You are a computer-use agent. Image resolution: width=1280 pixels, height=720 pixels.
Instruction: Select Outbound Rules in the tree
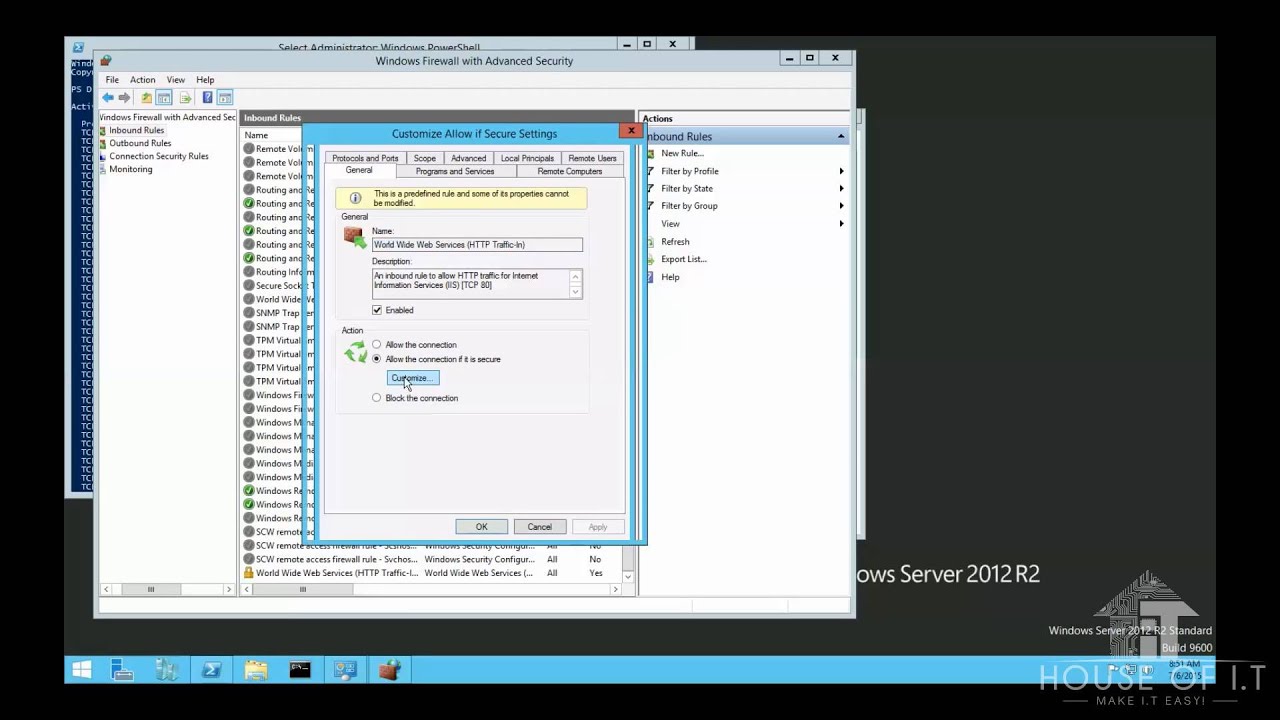(x=140, y=143)
